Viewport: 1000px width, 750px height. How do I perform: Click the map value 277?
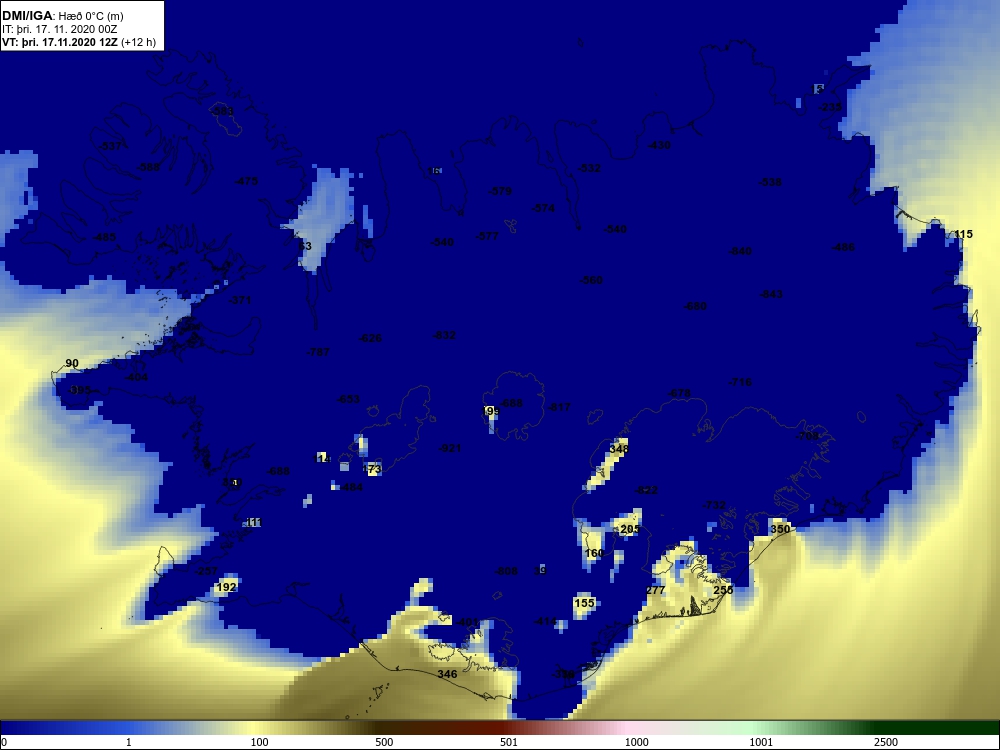[656, 590]
